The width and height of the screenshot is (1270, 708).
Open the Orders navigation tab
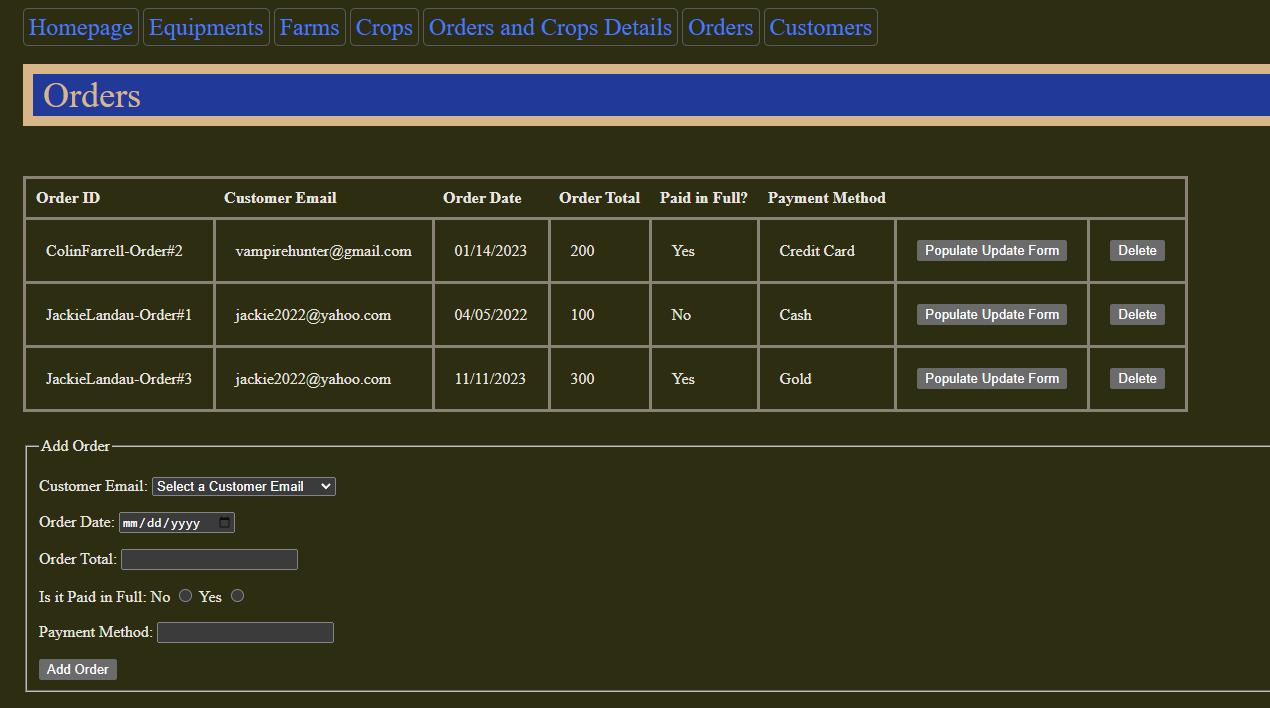pos(720,27)
